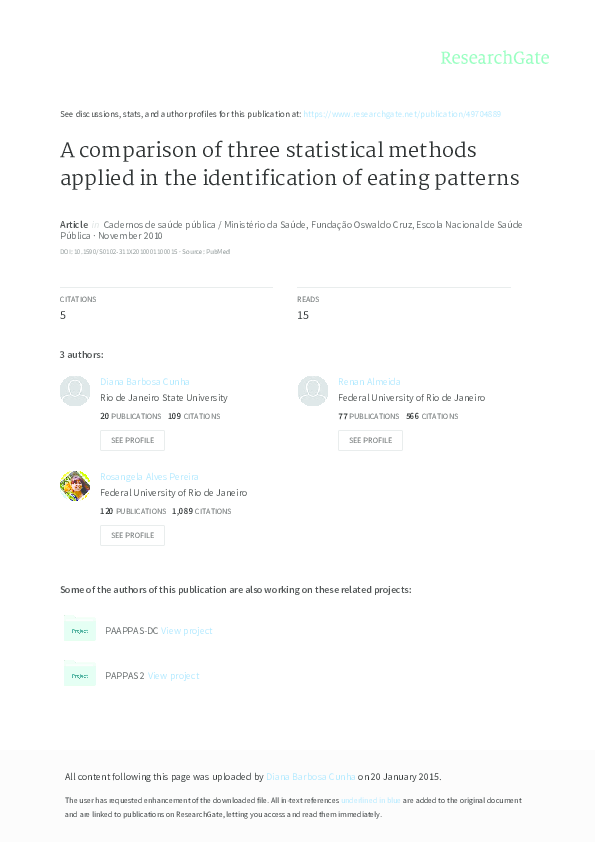Click the citations count 5
This screenshot has width=595, height=842.
point(63,315)
